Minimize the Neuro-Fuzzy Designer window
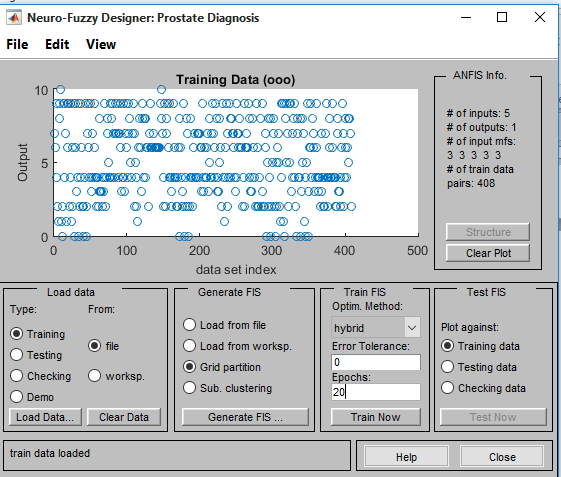561x477 pixels. 466,17
